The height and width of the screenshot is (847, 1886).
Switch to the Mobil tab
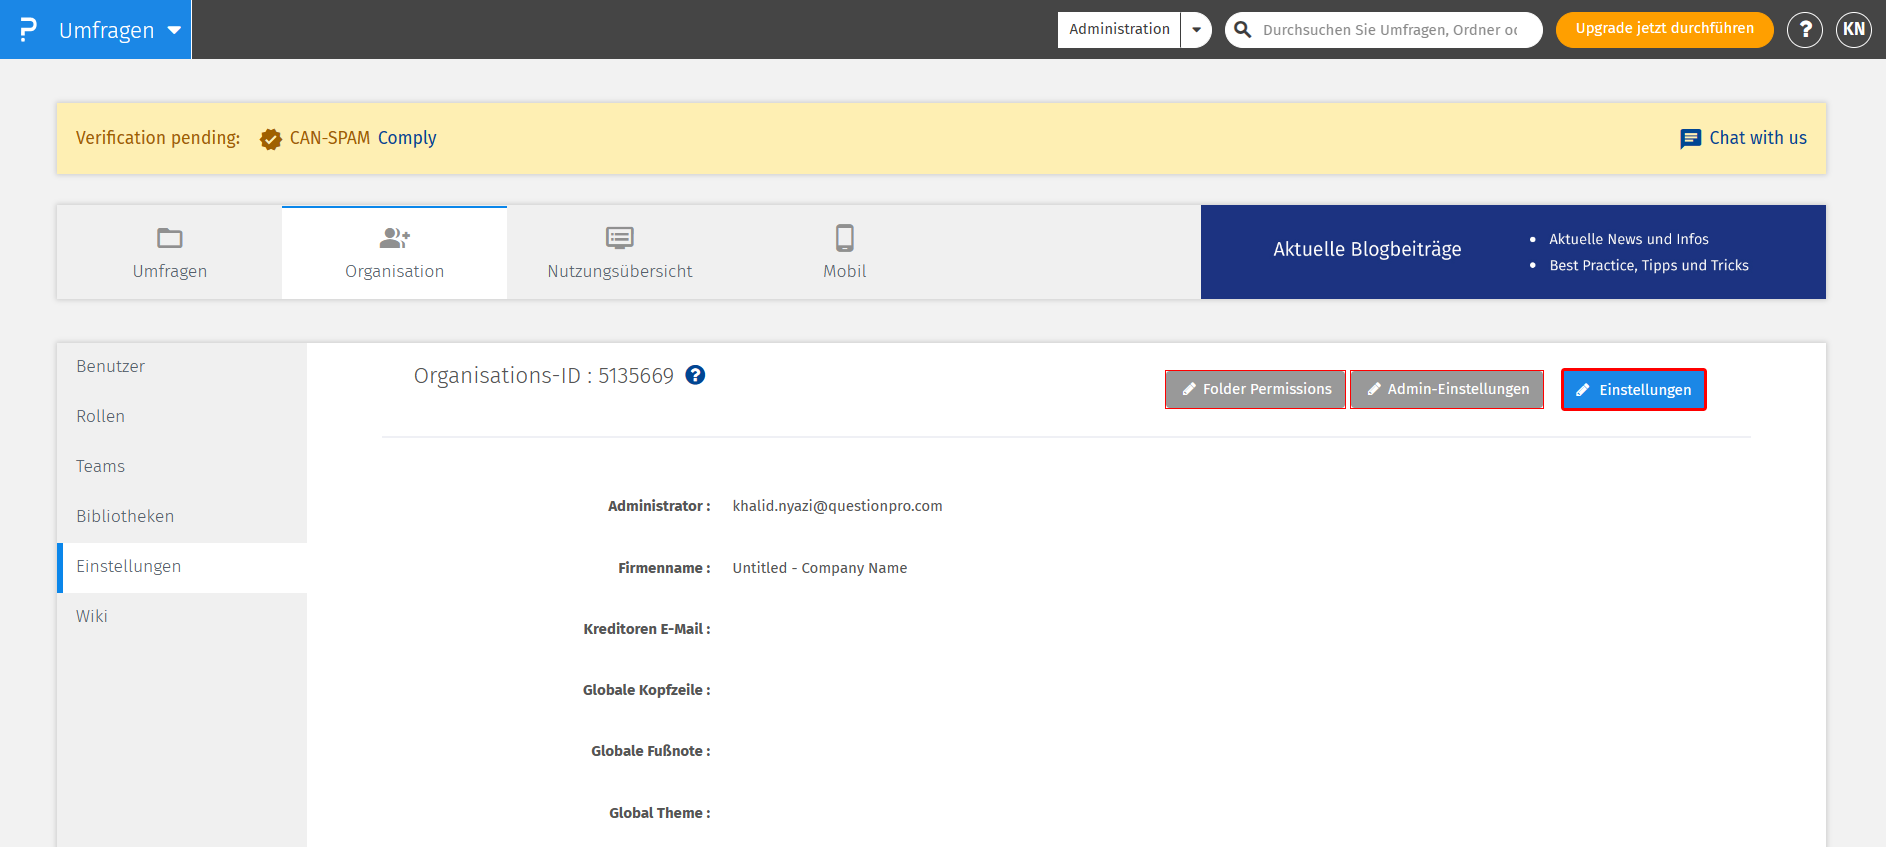coord(845,252)
